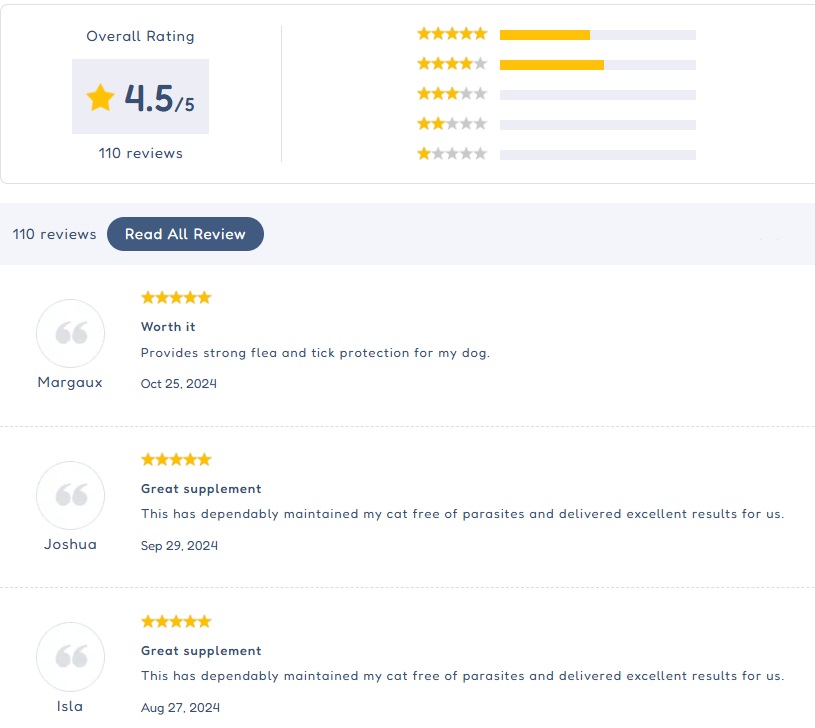The image size is (815, 728).
Task: Click the three-star row icons in breakdown
Action: click(452, 94)
